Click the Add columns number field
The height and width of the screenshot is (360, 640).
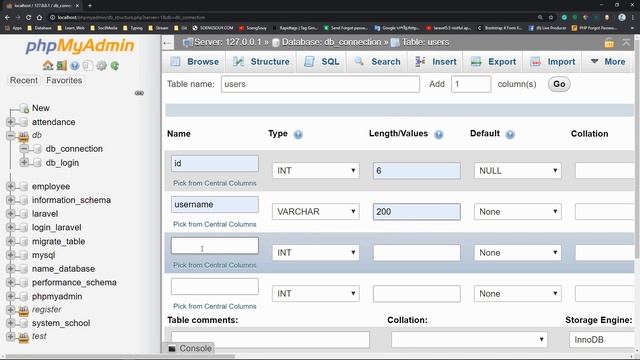[471, 84]
